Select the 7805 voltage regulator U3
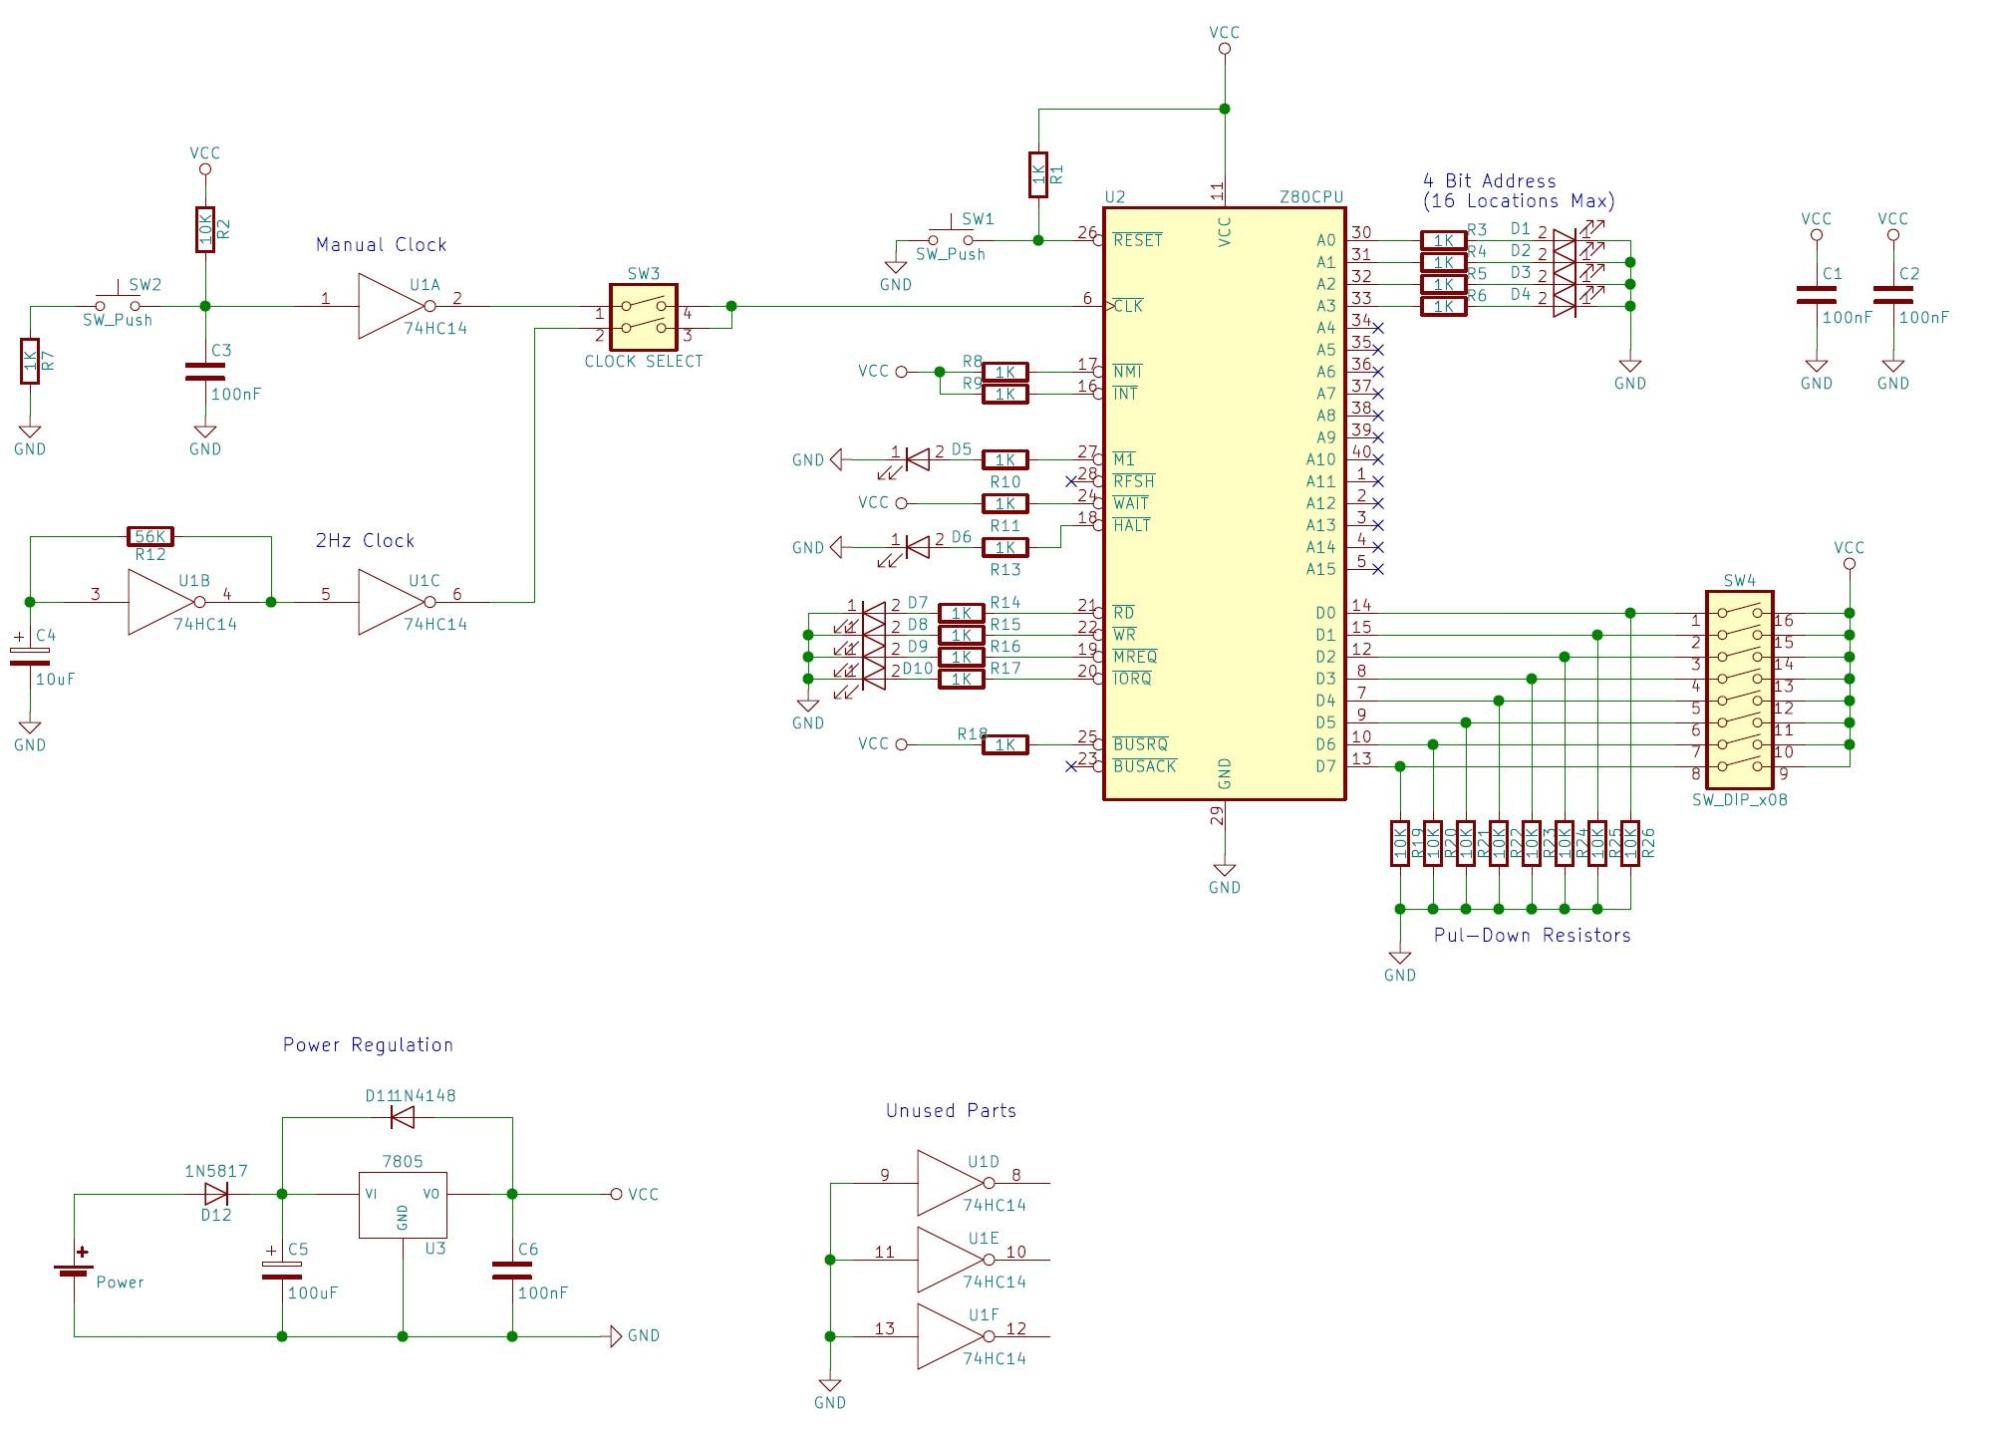The height and width of the screenshot is (1433, 1999). [402, 1204]
